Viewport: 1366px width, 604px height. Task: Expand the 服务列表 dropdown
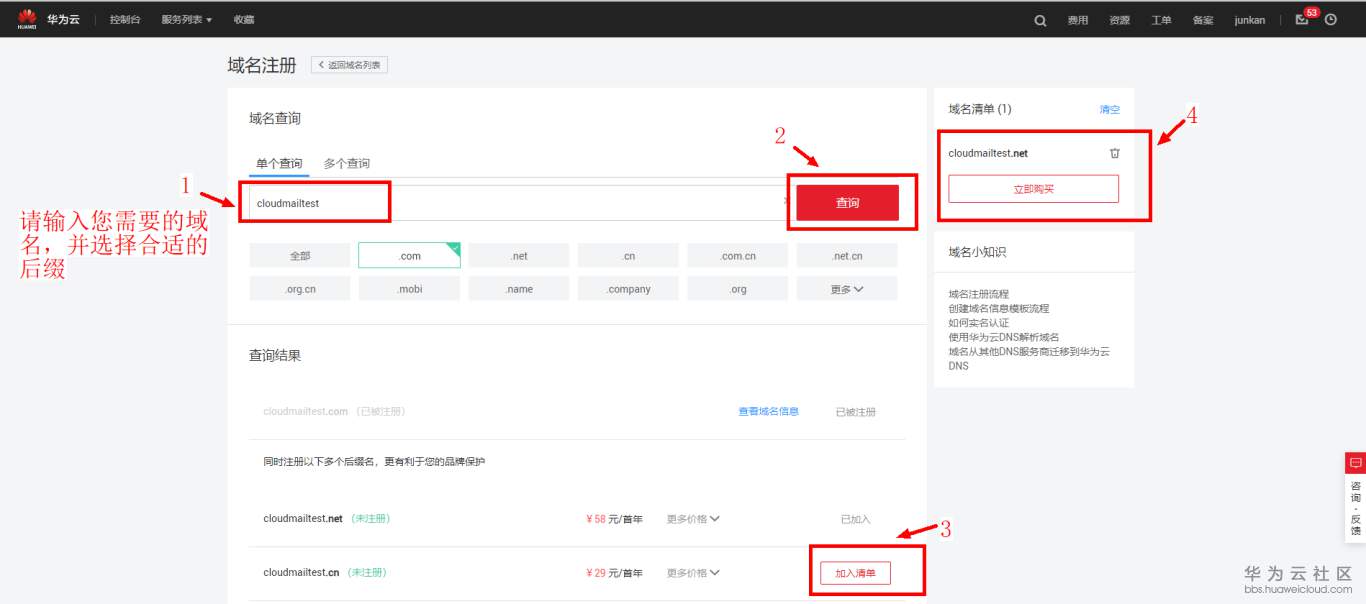click(x=187, y=20)
